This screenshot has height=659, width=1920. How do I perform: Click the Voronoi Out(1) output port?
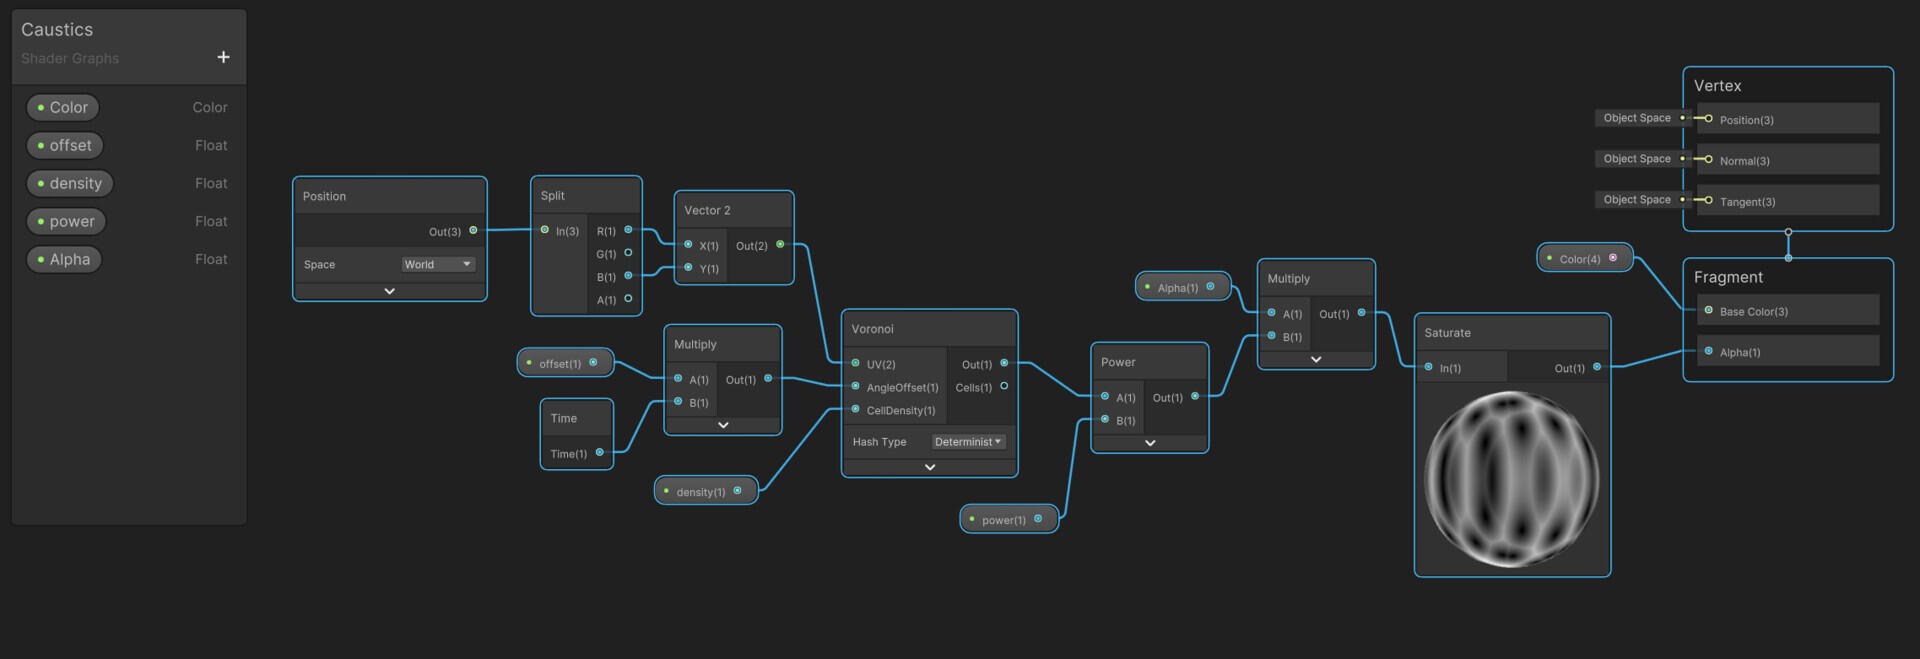1004,363
